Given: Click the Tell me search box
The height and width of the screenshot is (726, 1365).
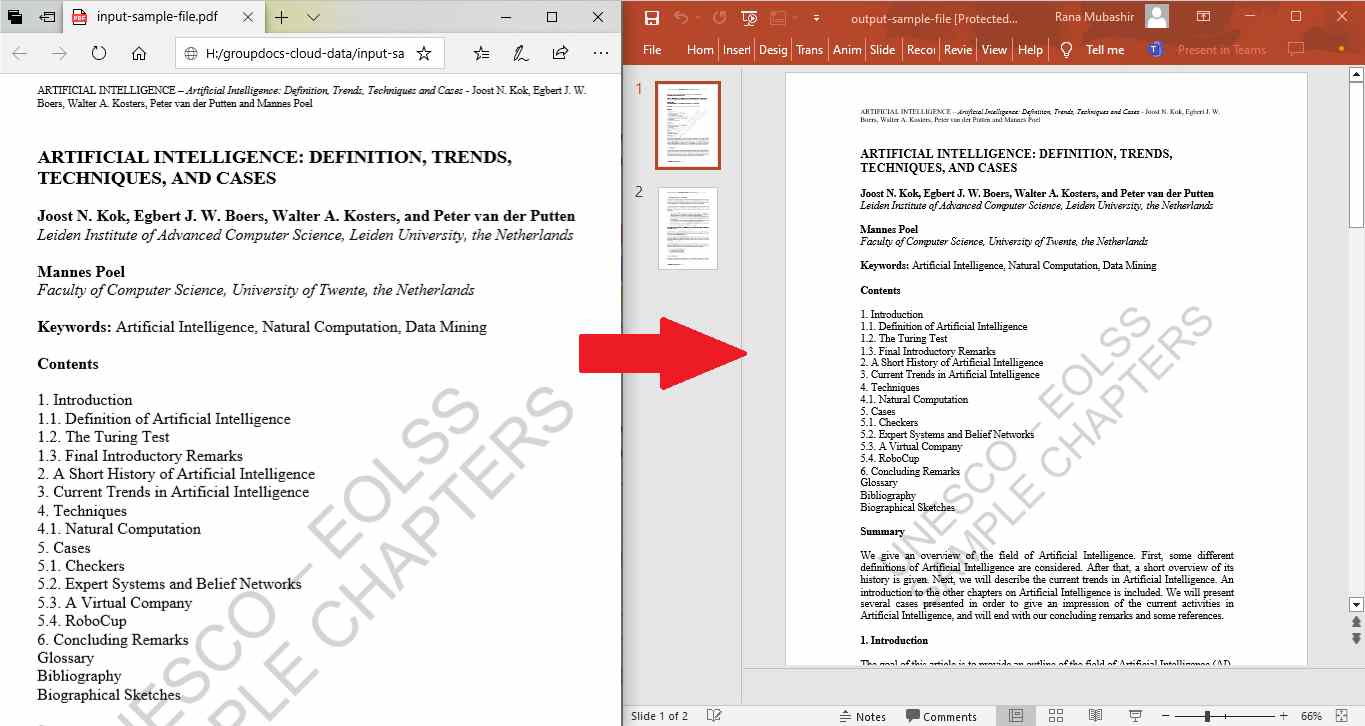Looking at the screenshot, I should point(1104,50).
